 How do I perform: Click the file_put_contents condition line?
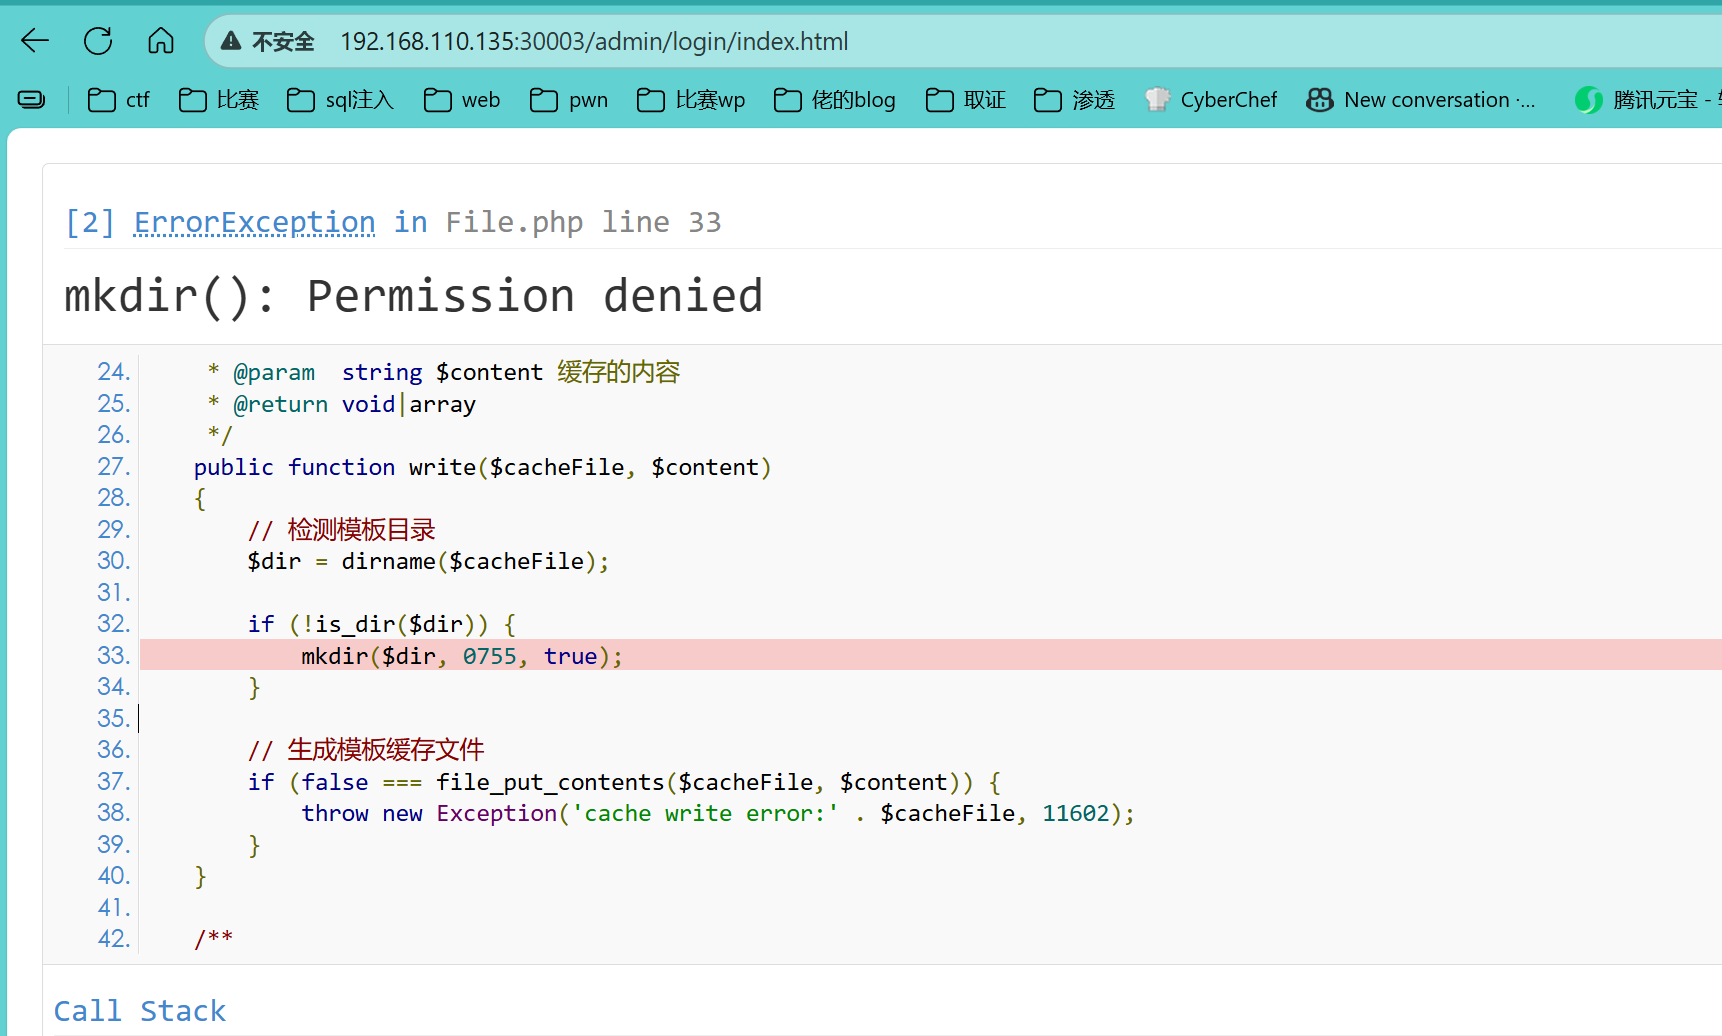point(625,782)
